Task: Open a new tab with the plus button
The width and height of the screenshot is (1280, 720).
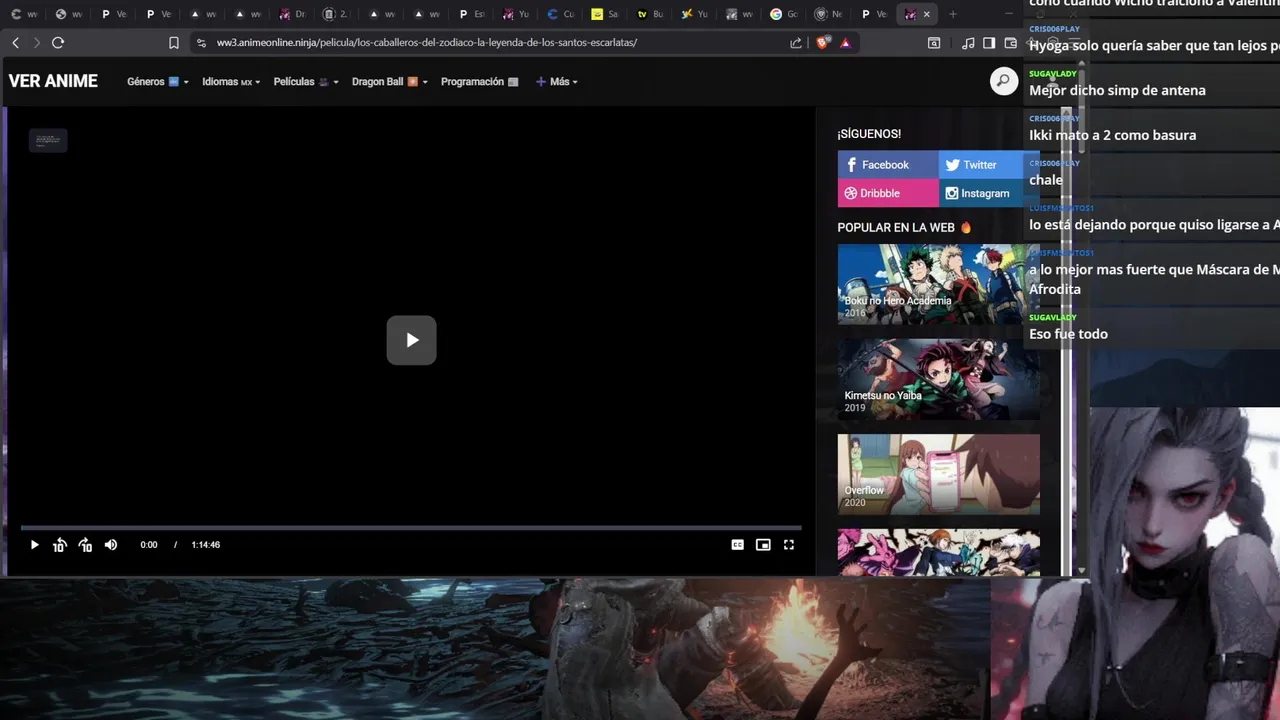Action: (x=952, y=14)
